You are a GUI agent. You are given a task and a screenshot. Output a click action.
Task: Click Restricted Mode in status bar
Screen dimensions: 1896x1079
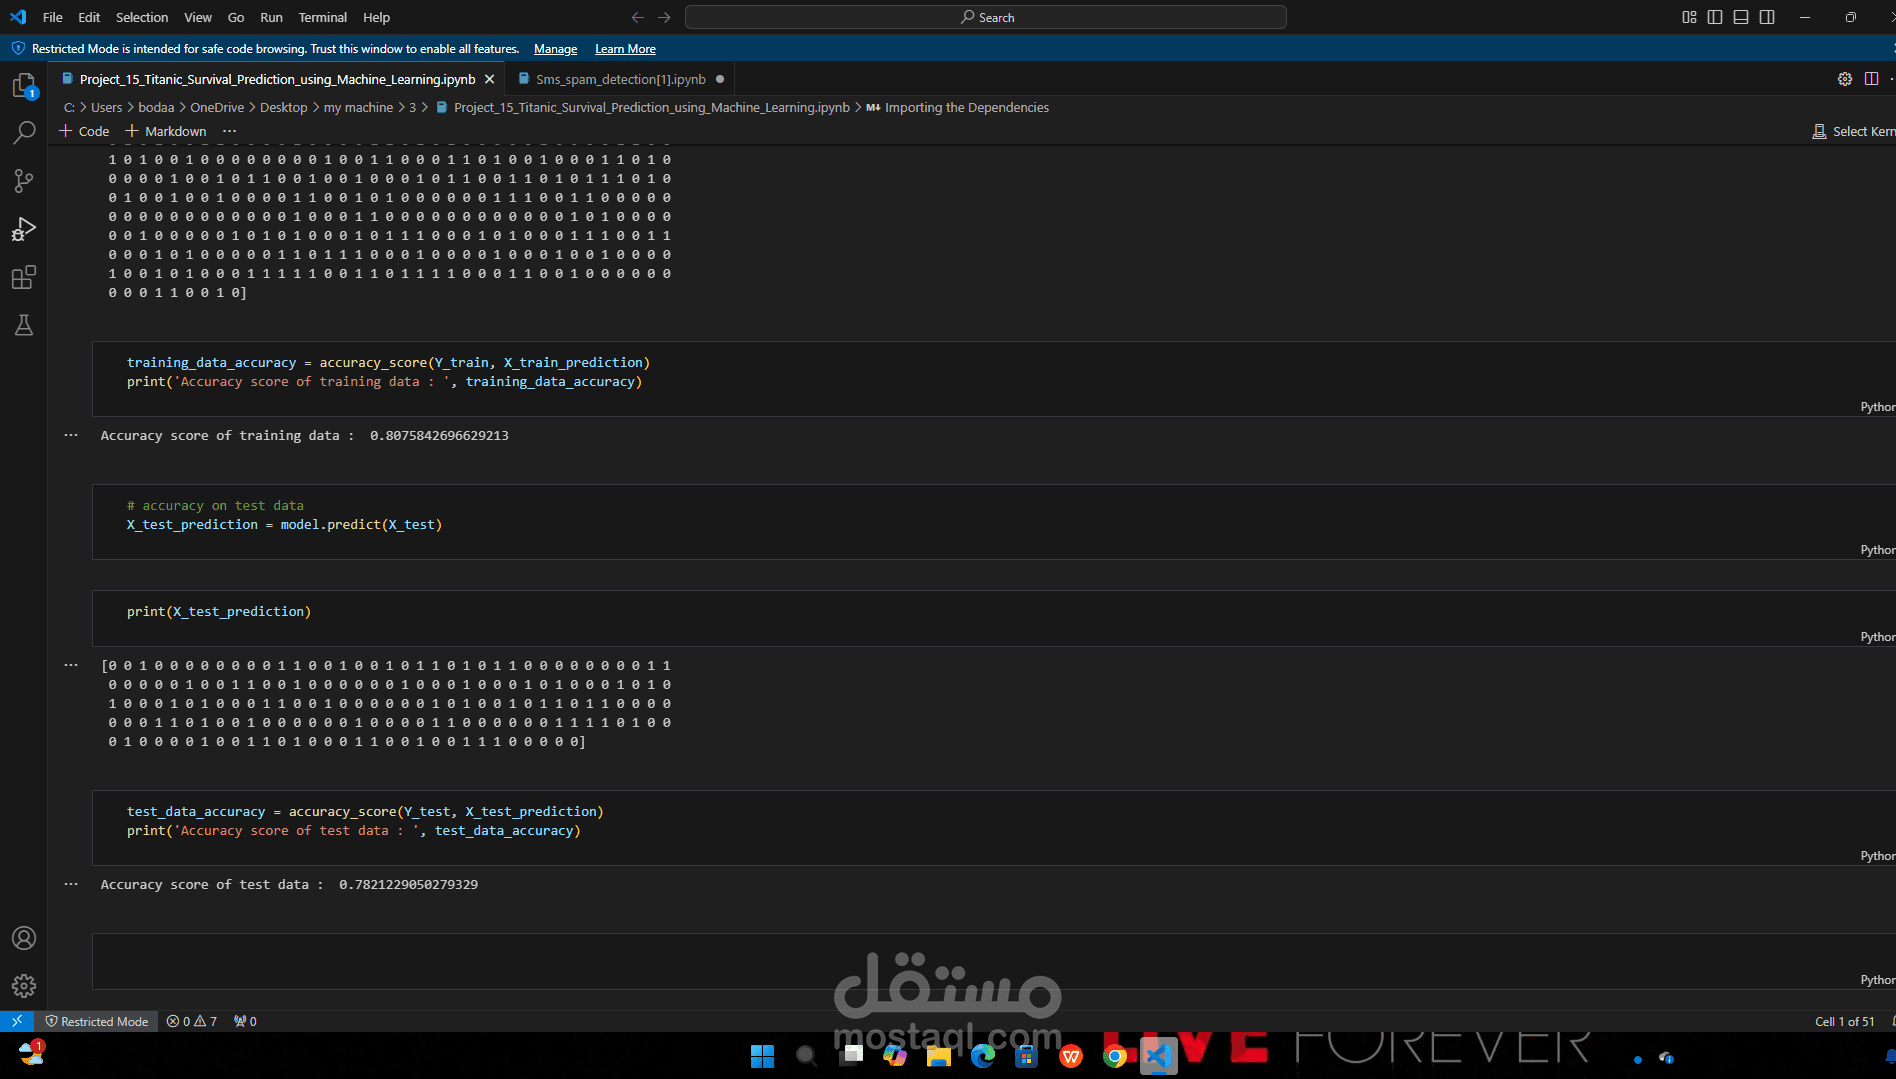click(97, 1021)
